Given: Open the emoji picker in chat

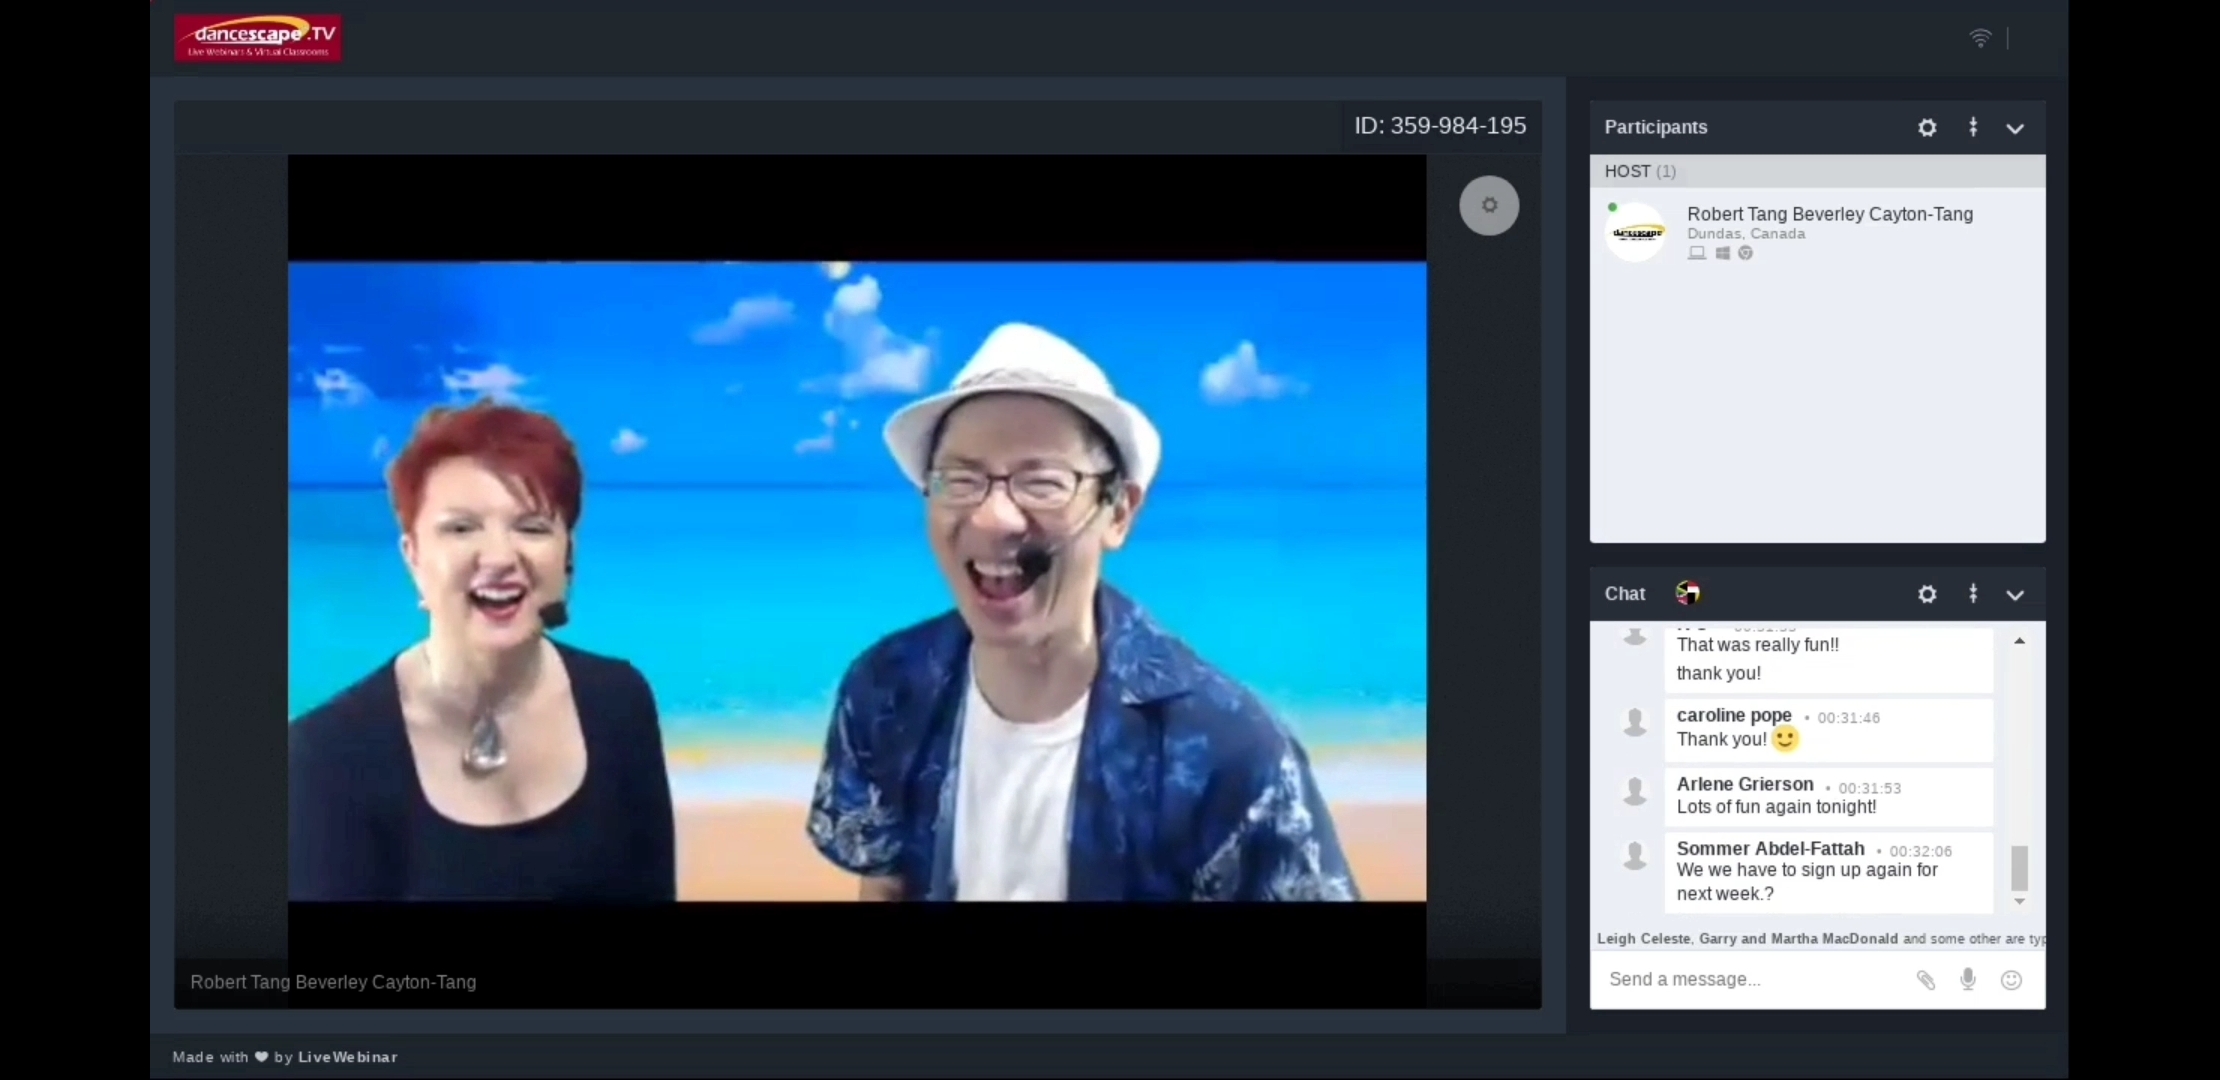Looking at the screenshot, I should (x=2011, y=980).
